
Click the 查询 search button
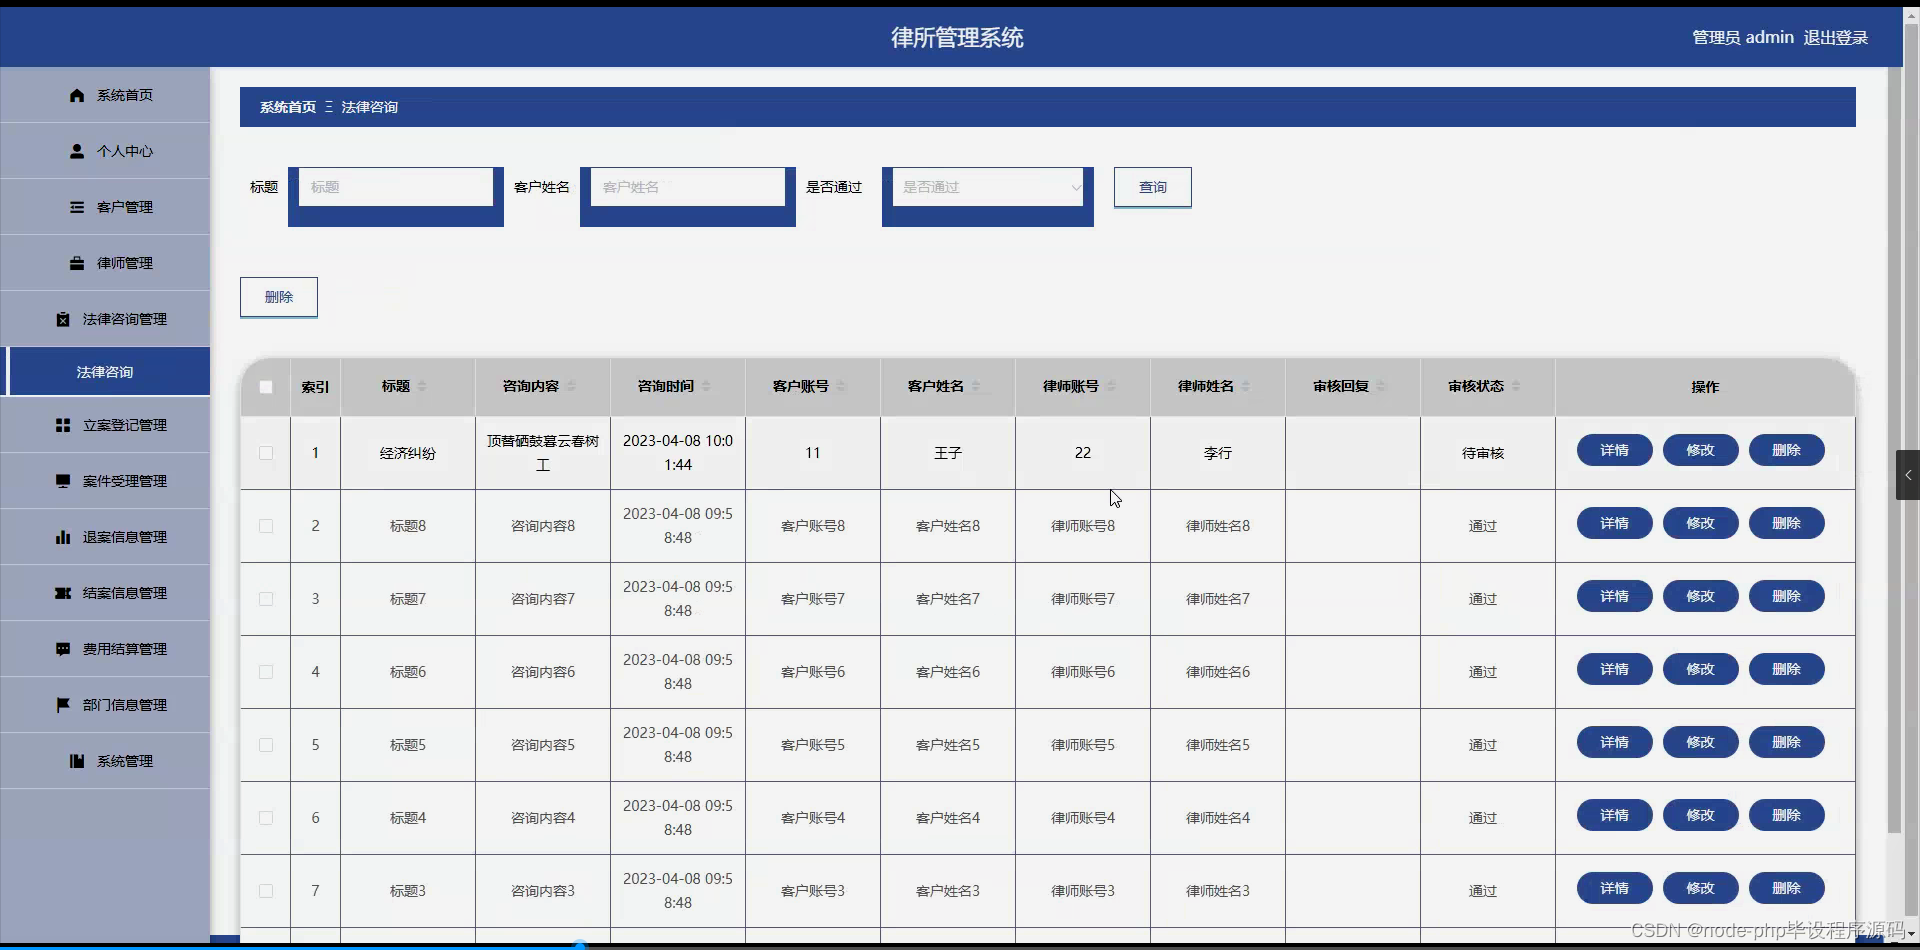[x=1152, y=187]
